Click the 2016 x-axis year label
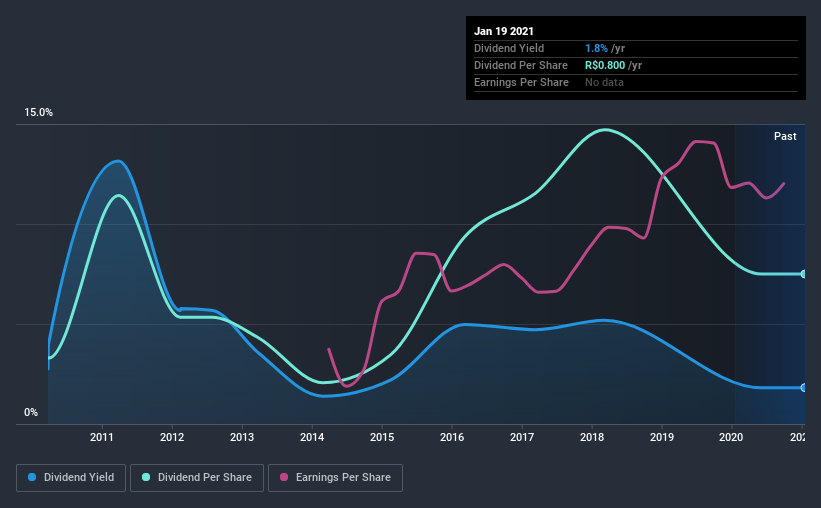This screenshot has height=508, width=821. point(452,437)
